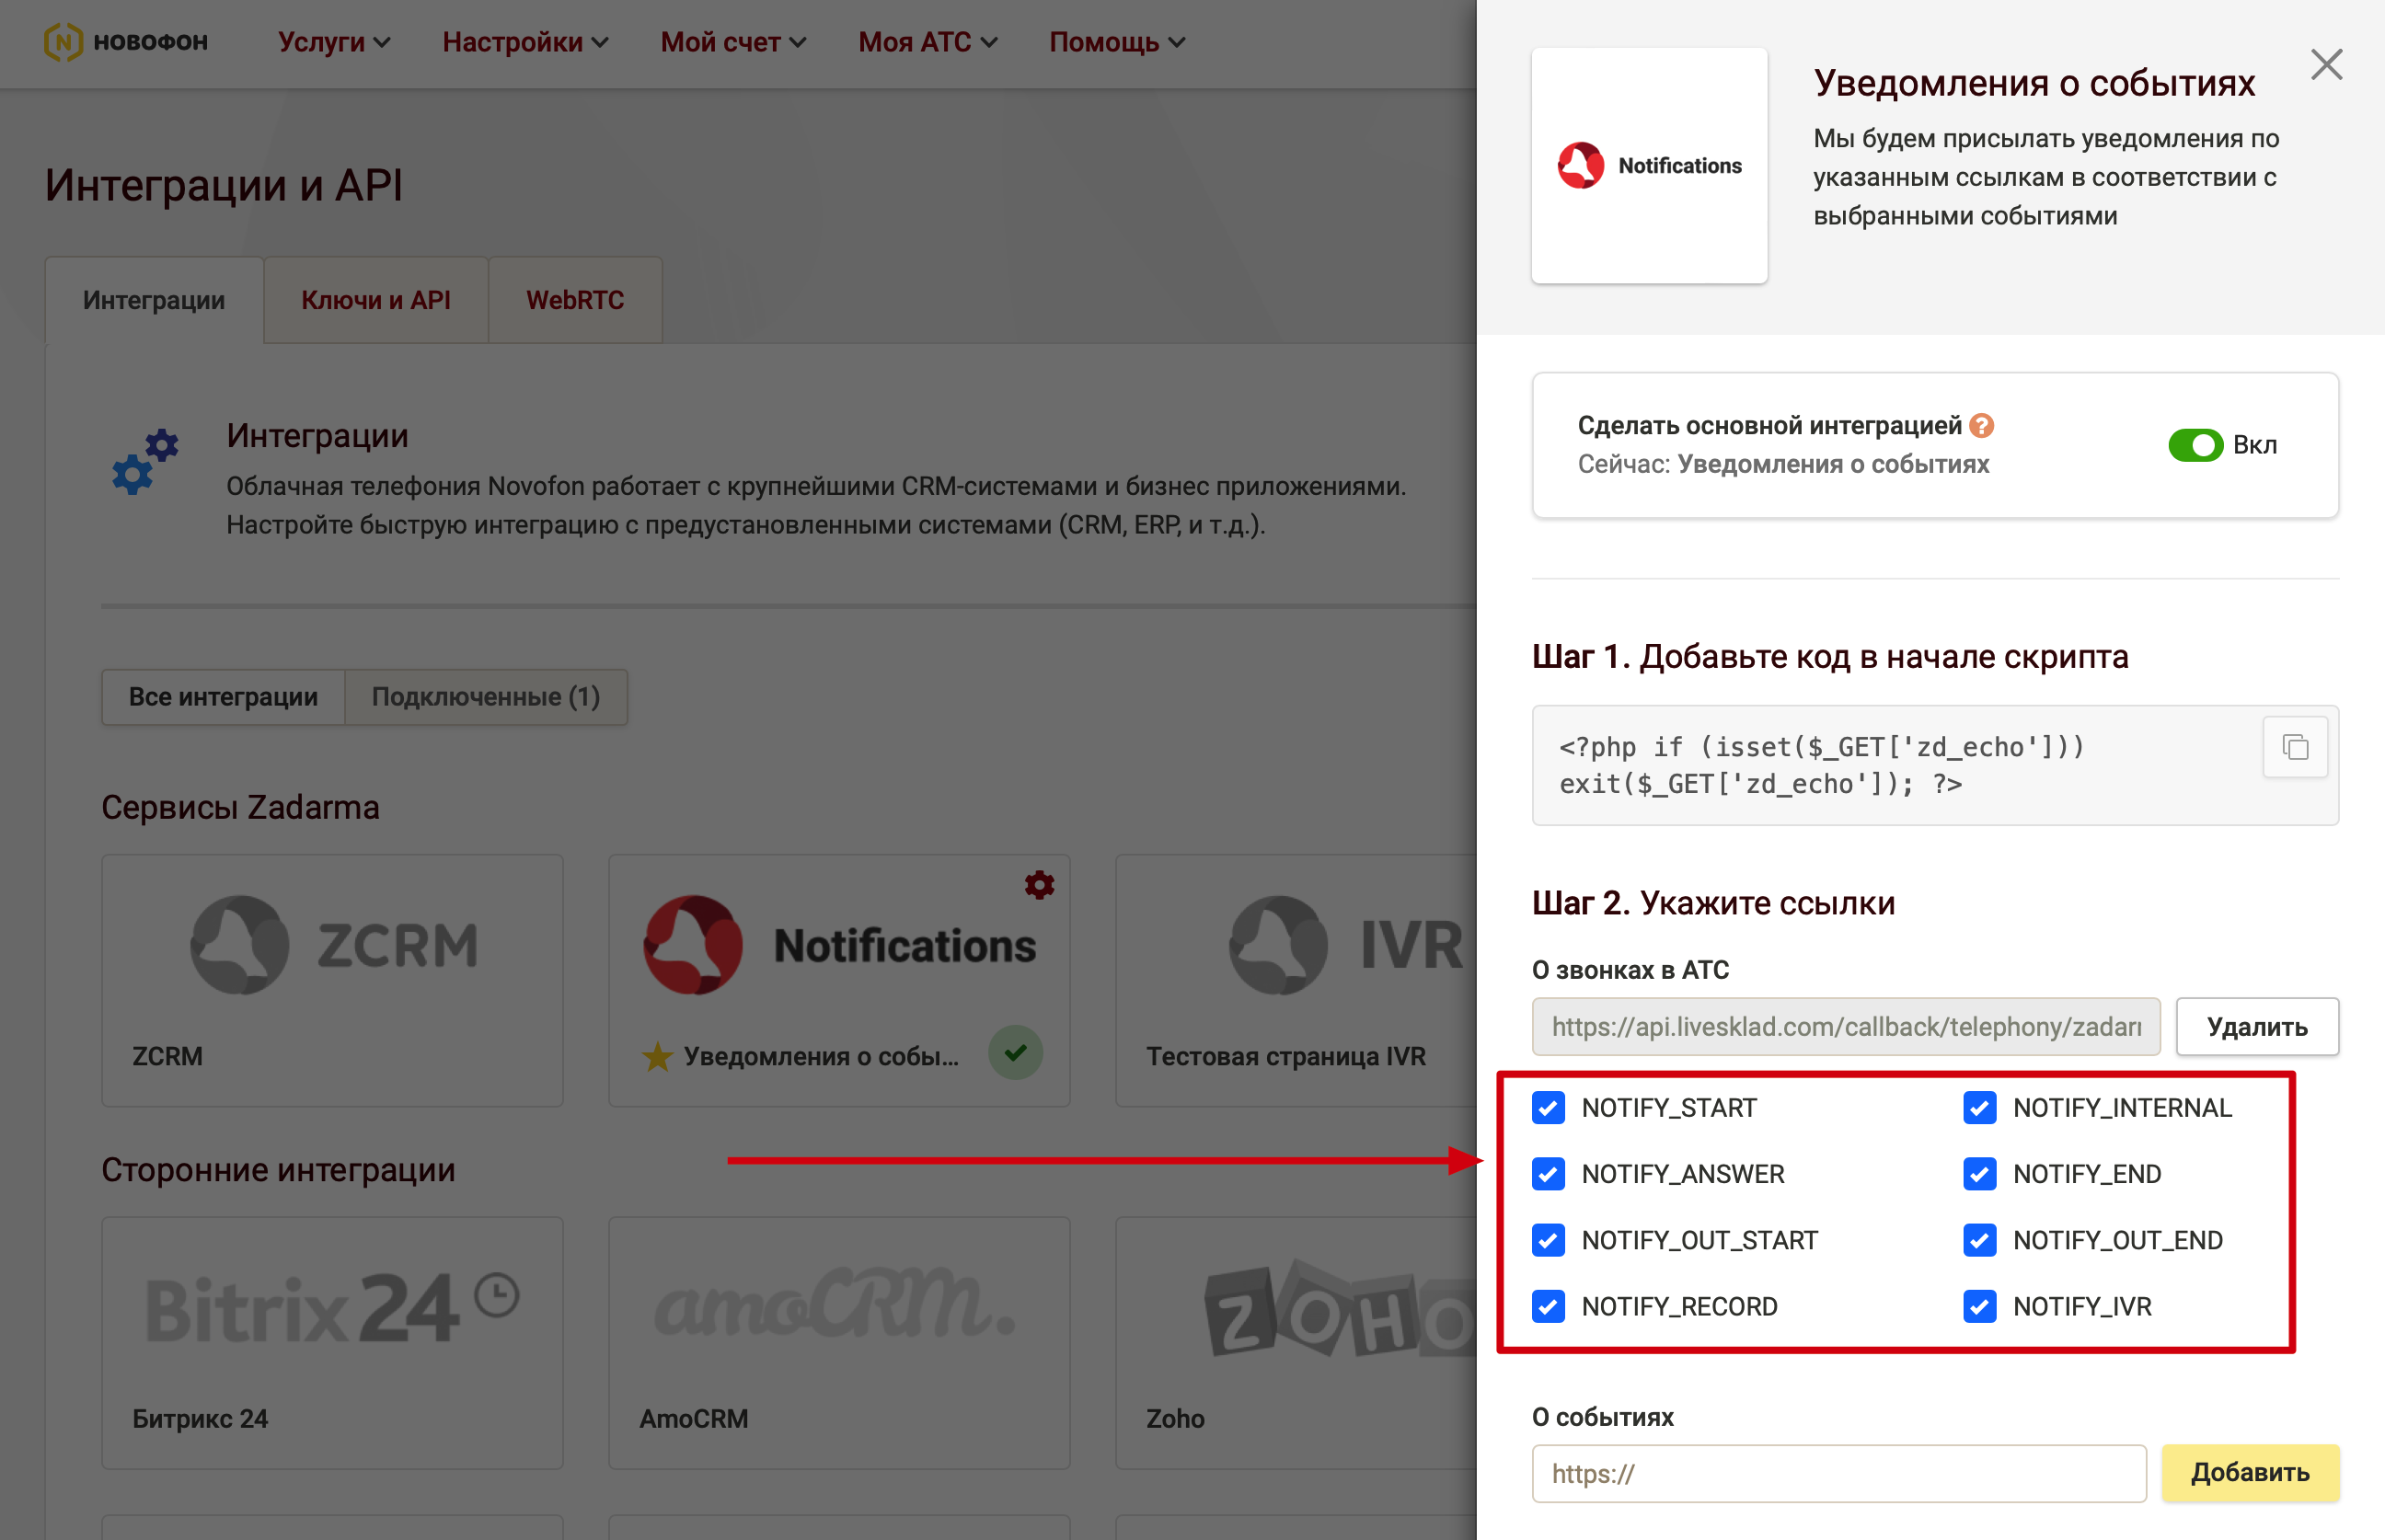Click 'Сейчас: Уведомления о событиях' text
Viewport: 2385px width, 1540px height.
(1783, 464)
